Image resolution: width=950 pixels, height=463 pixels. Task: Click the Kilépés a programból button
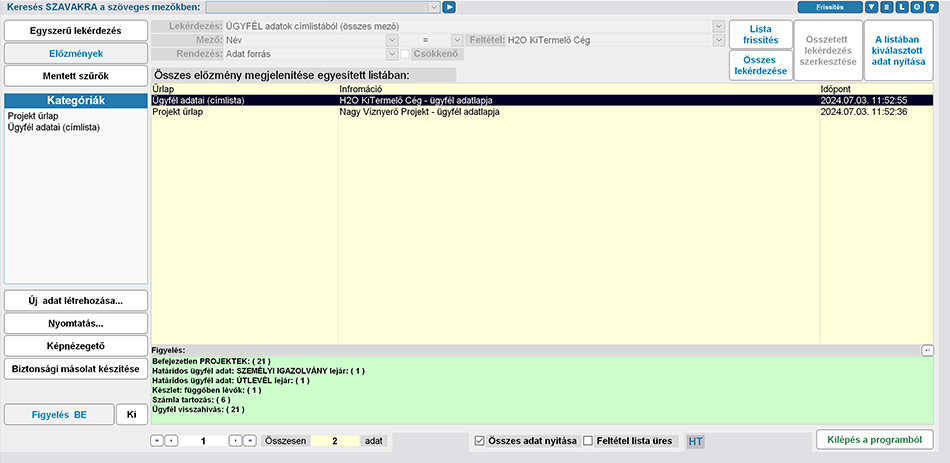(x=875, y=439)
